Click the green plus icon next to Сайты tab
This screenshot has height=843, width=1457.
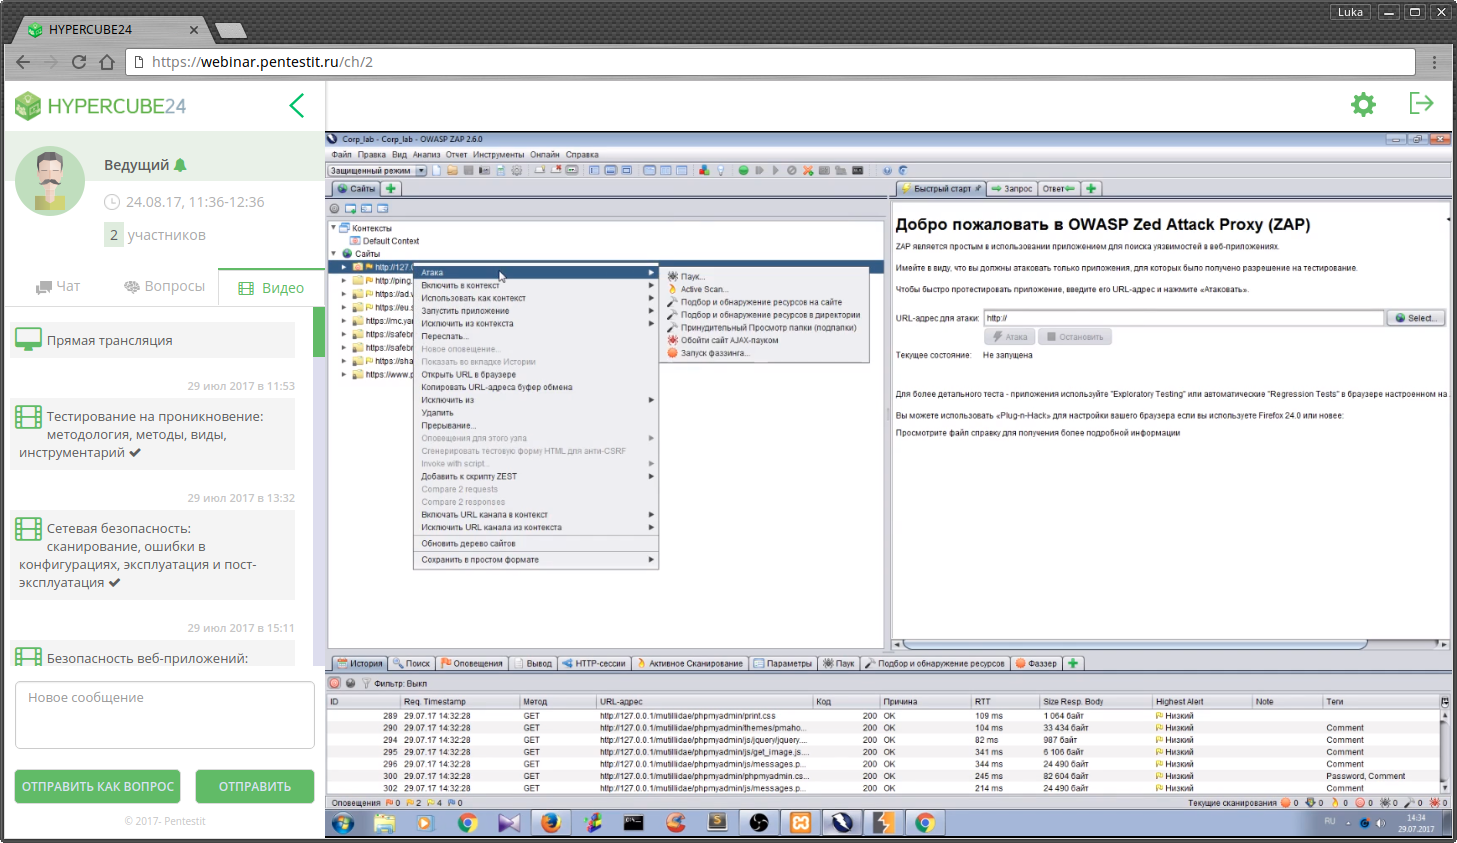click(x=391, y=189)
